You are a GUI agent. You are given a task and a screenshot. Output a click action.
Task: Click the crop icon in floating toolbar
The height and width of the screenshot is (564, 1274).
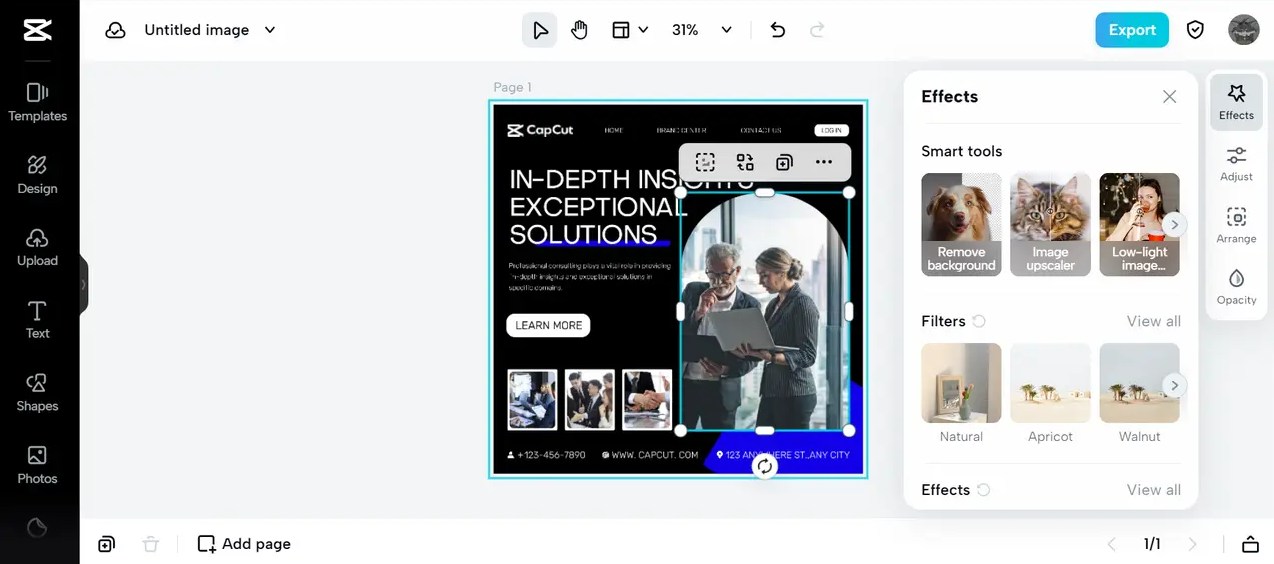(x=705, y=162)
